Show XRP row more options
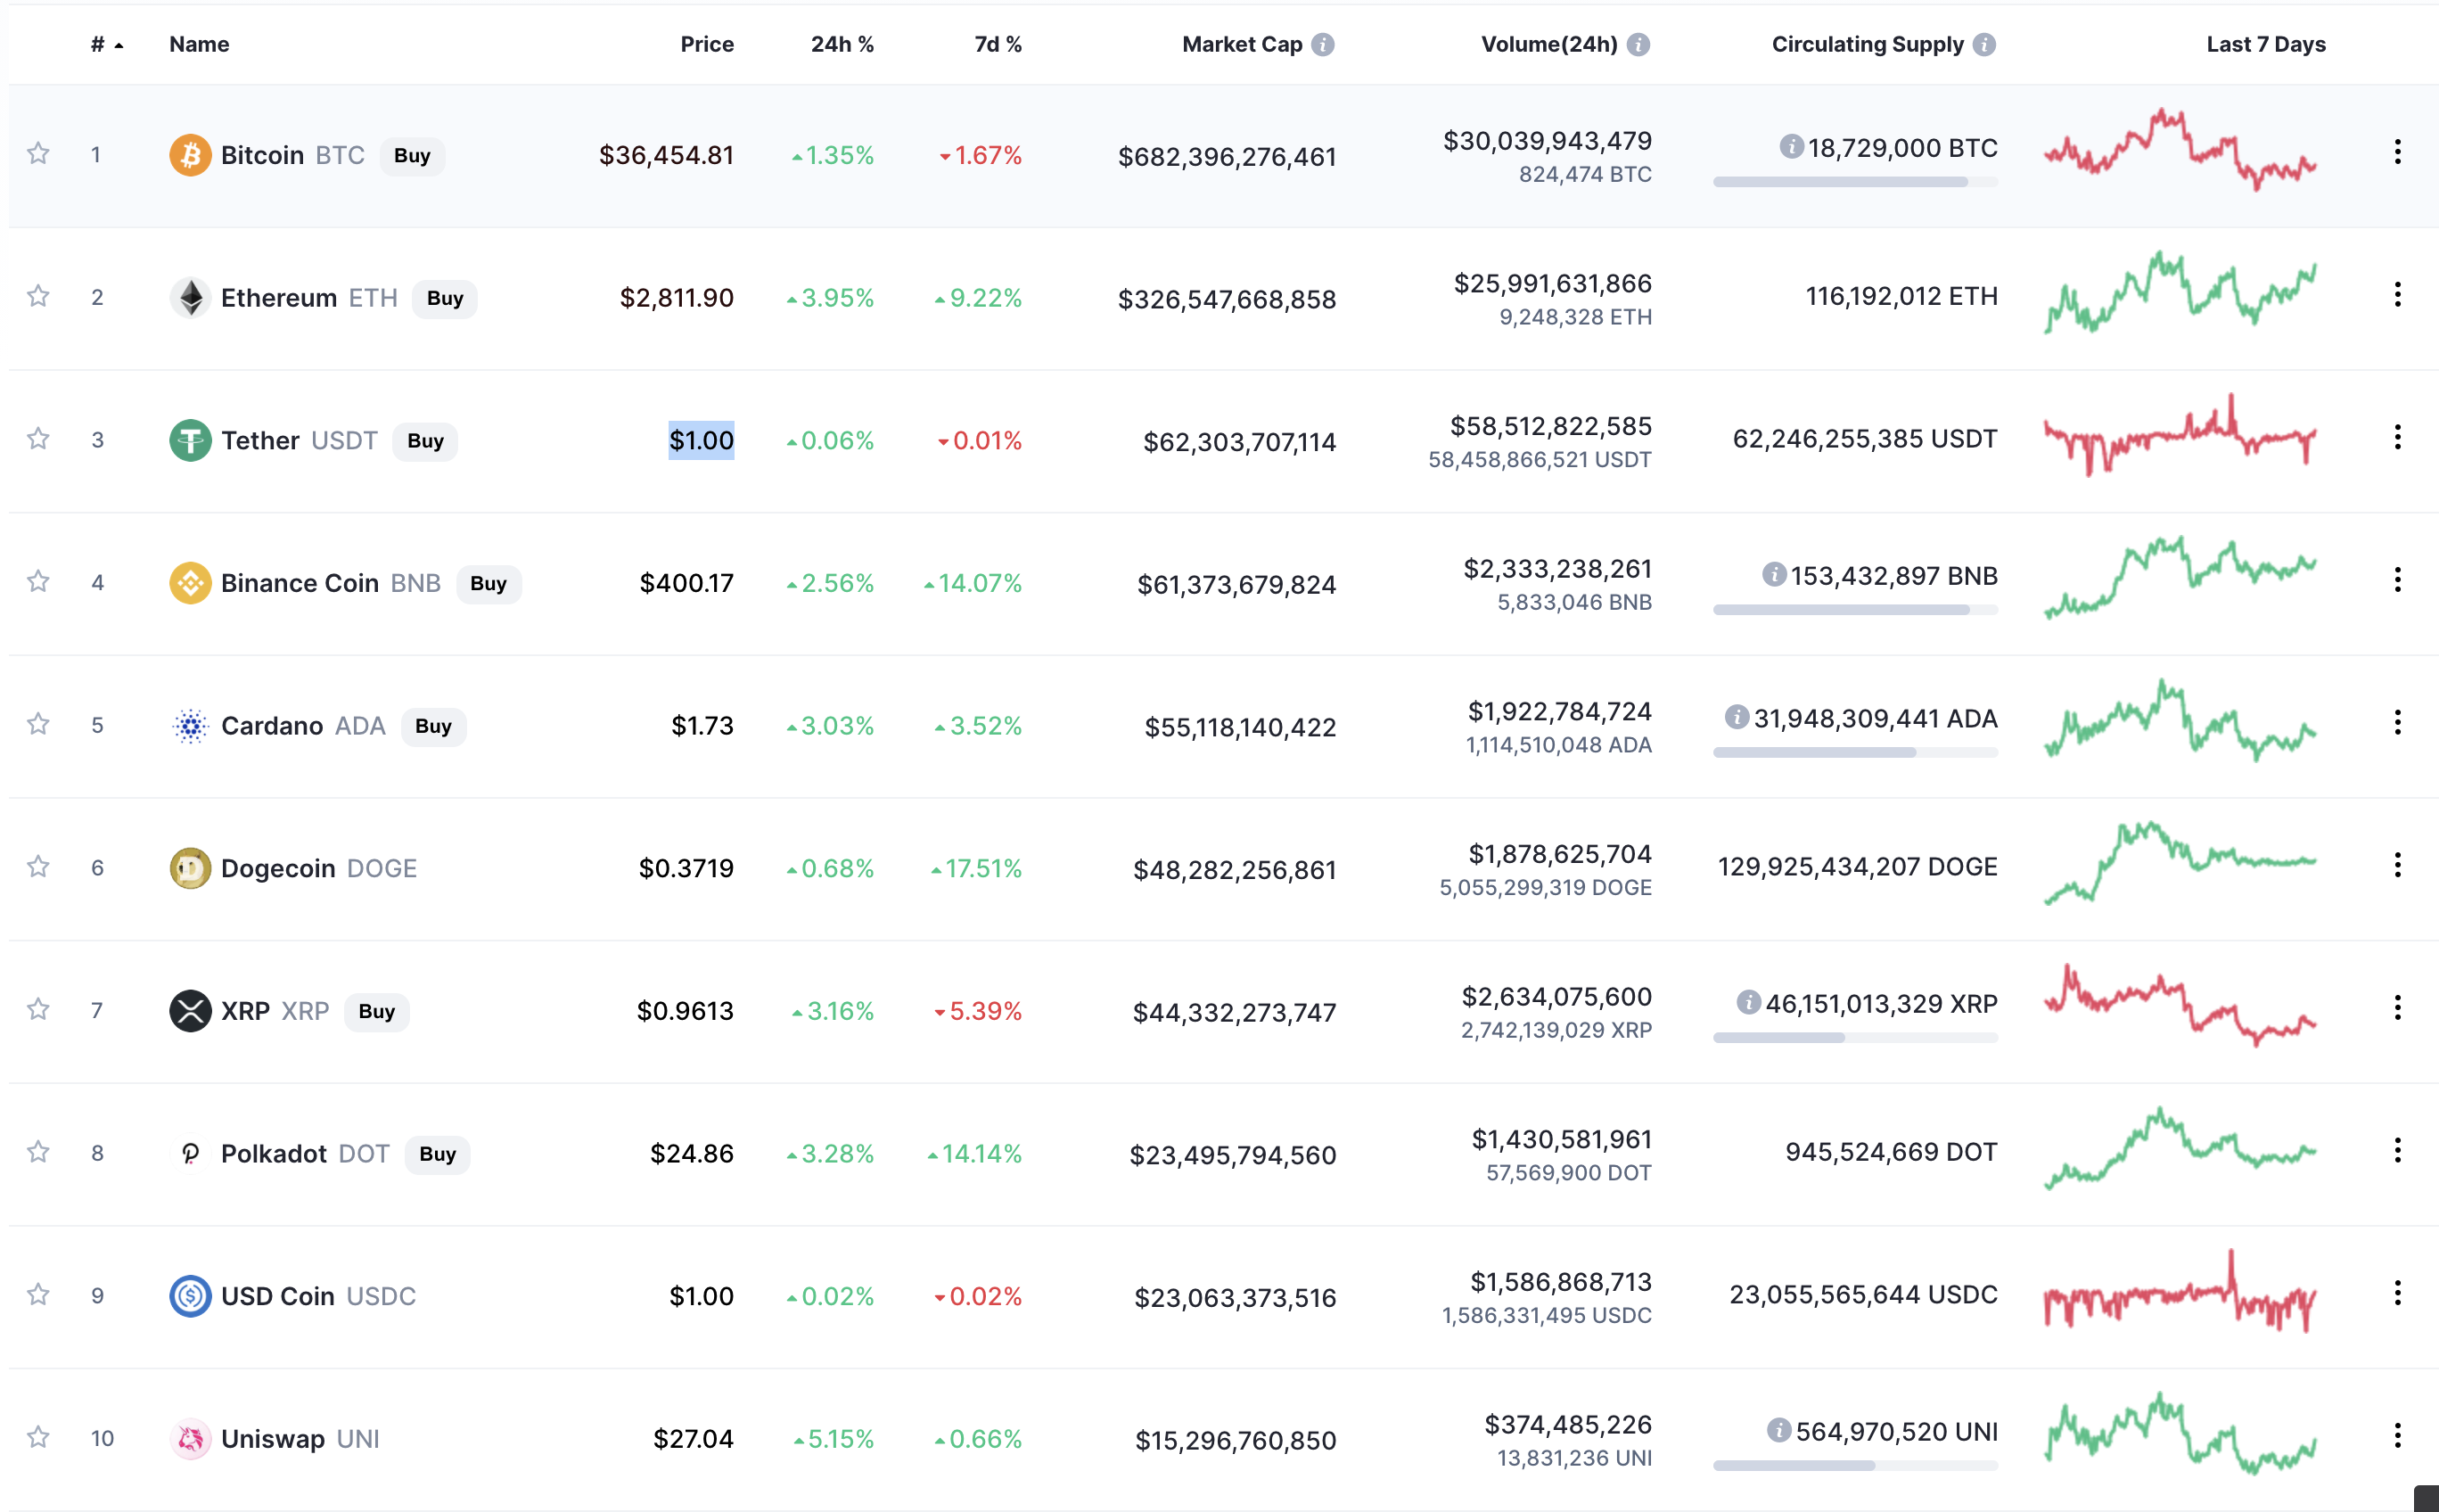Viewport: 2439px width, 1512px height. click(x=2397, y=1008)
